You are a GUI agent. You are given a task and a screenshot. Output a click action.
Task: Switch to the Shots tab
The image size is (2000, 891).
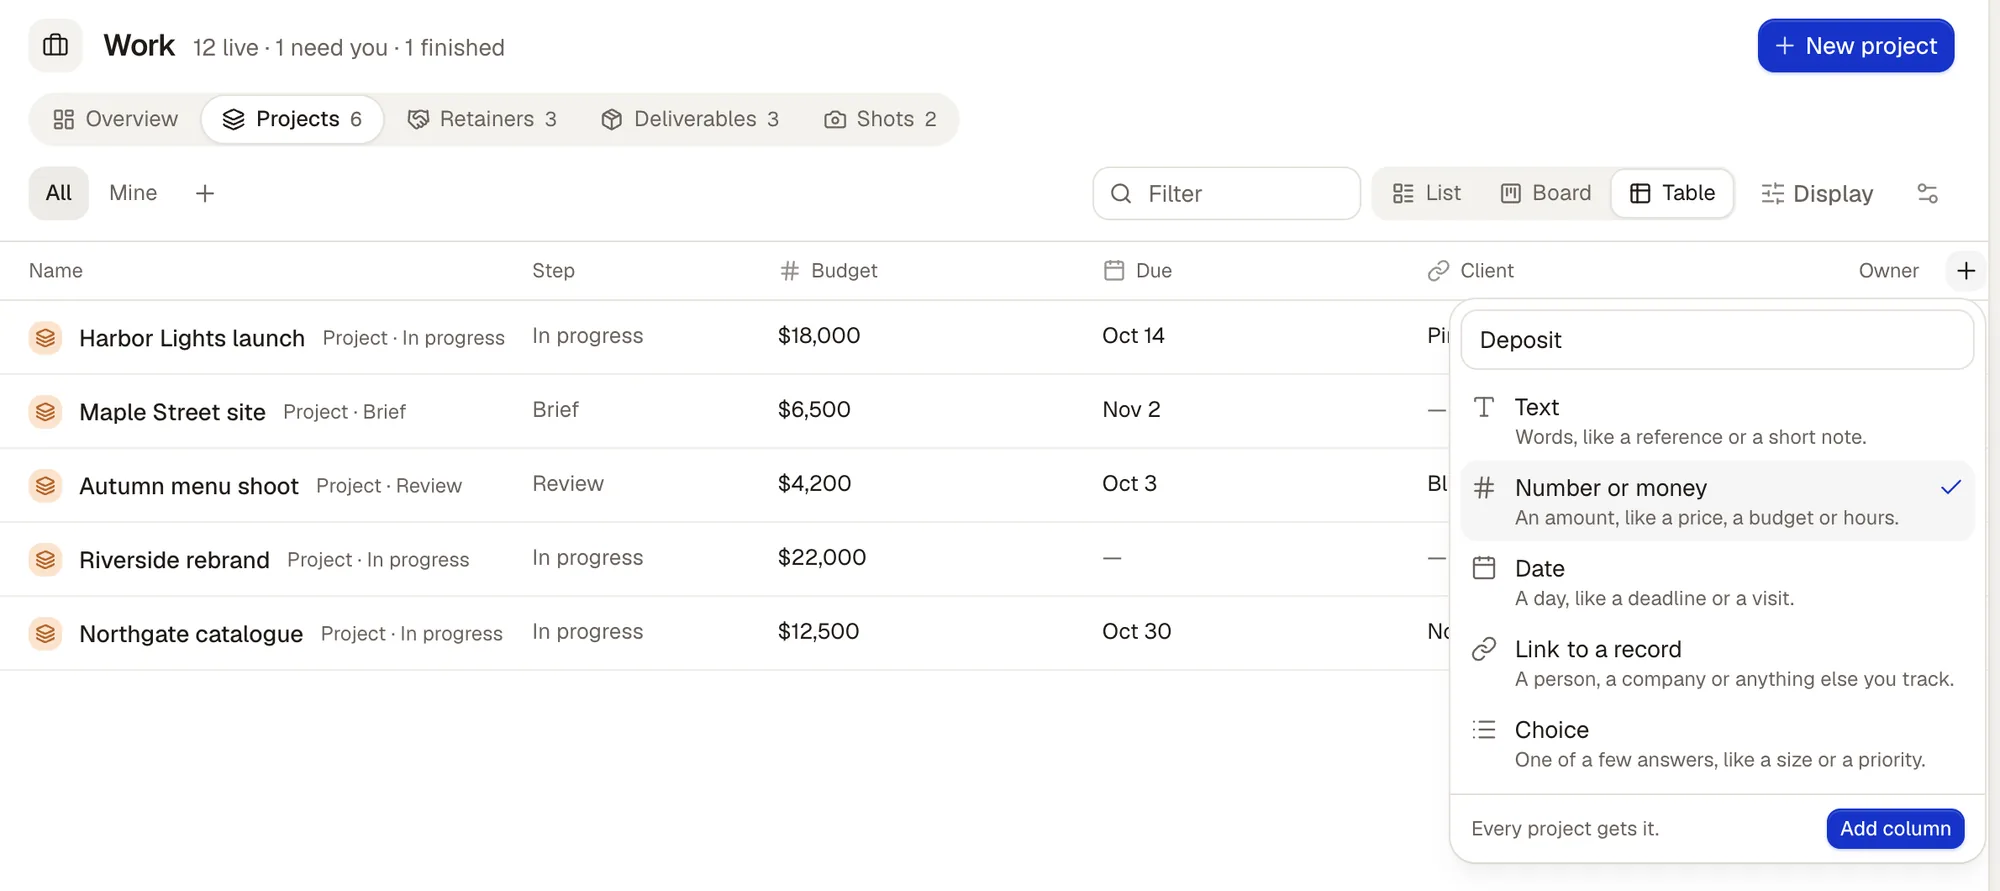pyautogui.click(x=880, y=119)
